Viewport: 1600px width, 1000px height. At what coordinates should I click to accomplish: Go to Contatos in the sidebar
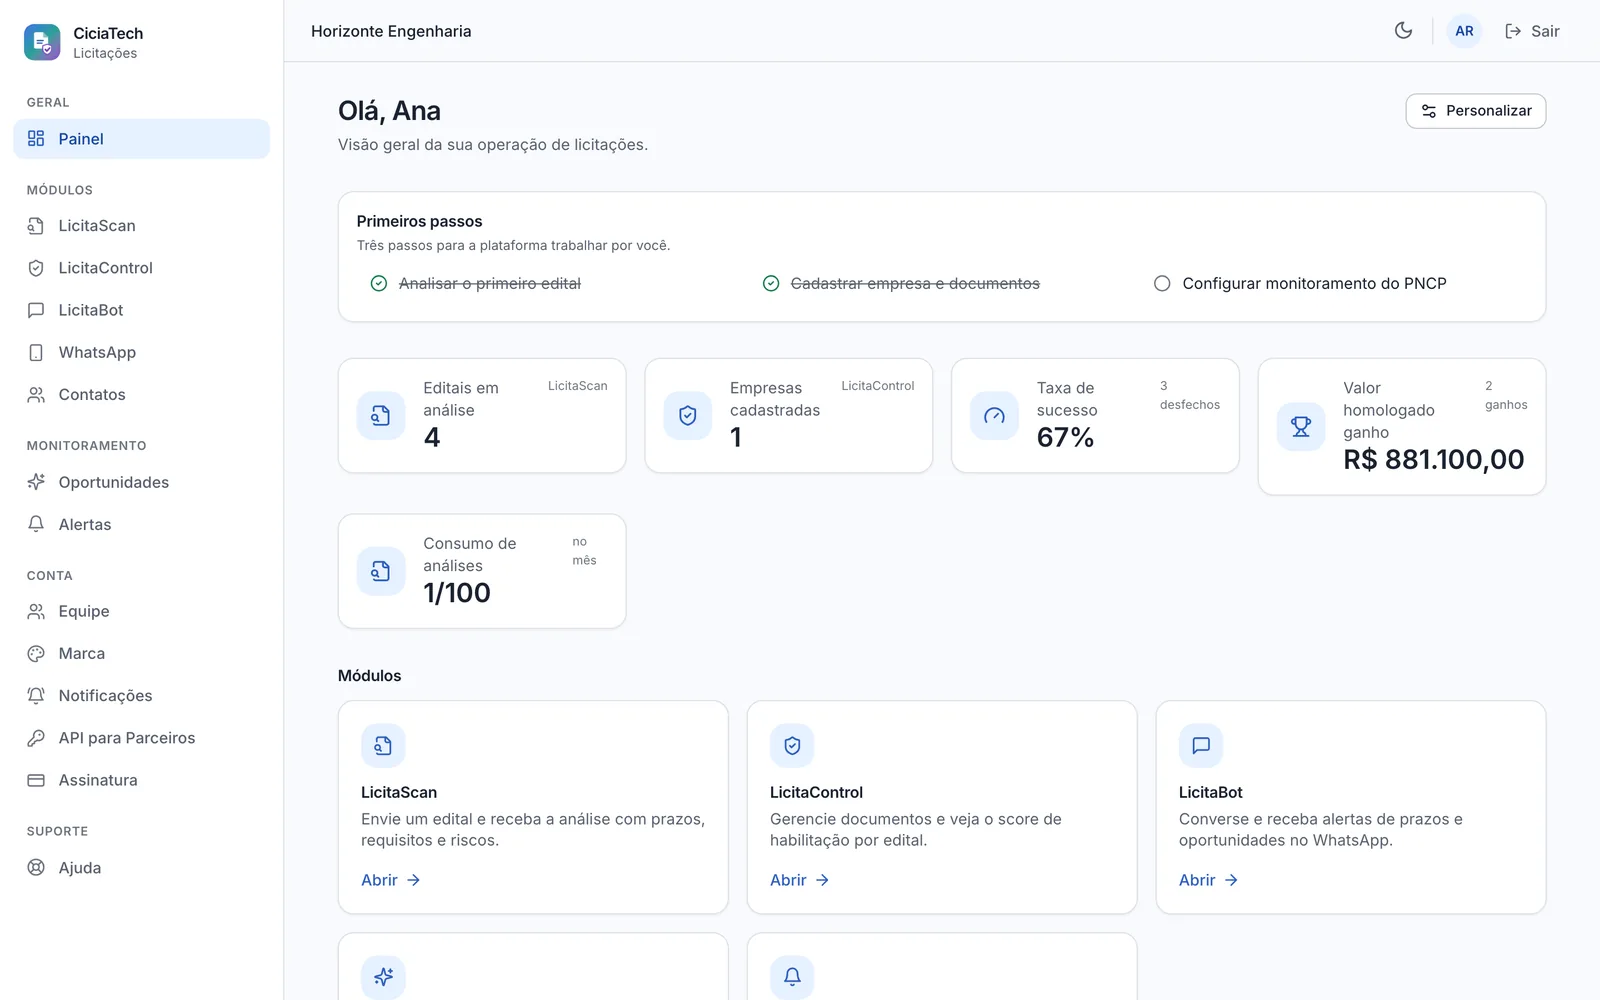pos(141,395)
